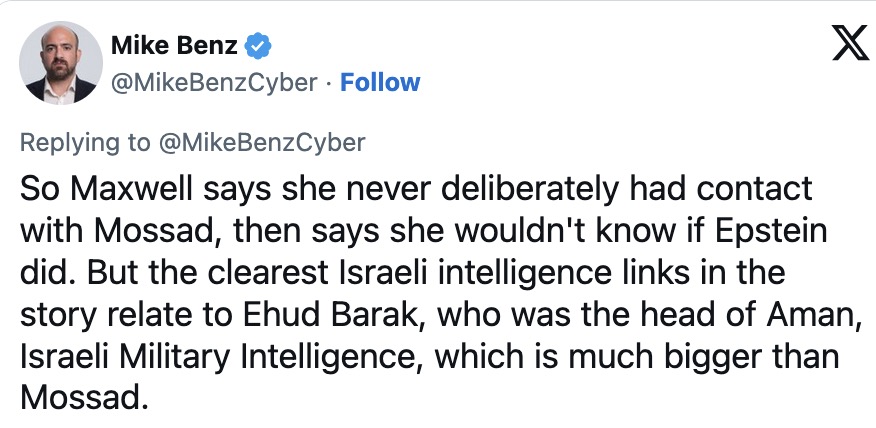Click the blue verified badge icon
This screenshot has height=428, width=876.
259,46
